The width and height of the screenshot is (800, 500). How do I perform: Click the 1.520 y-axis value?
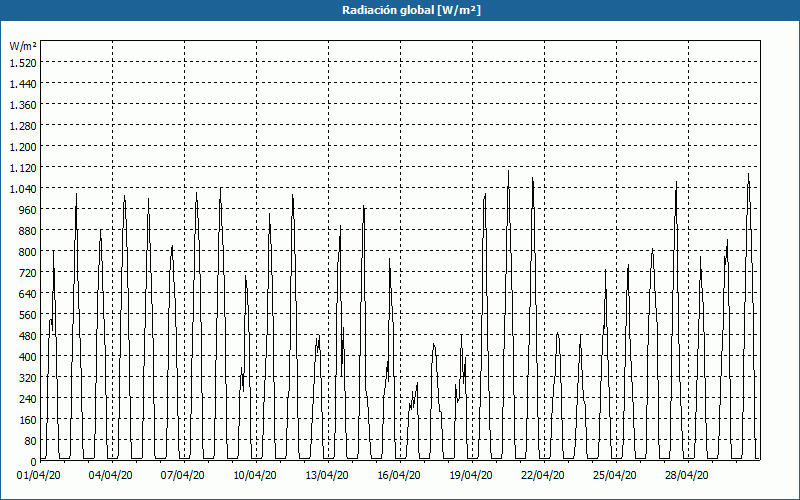coord(23,63)
